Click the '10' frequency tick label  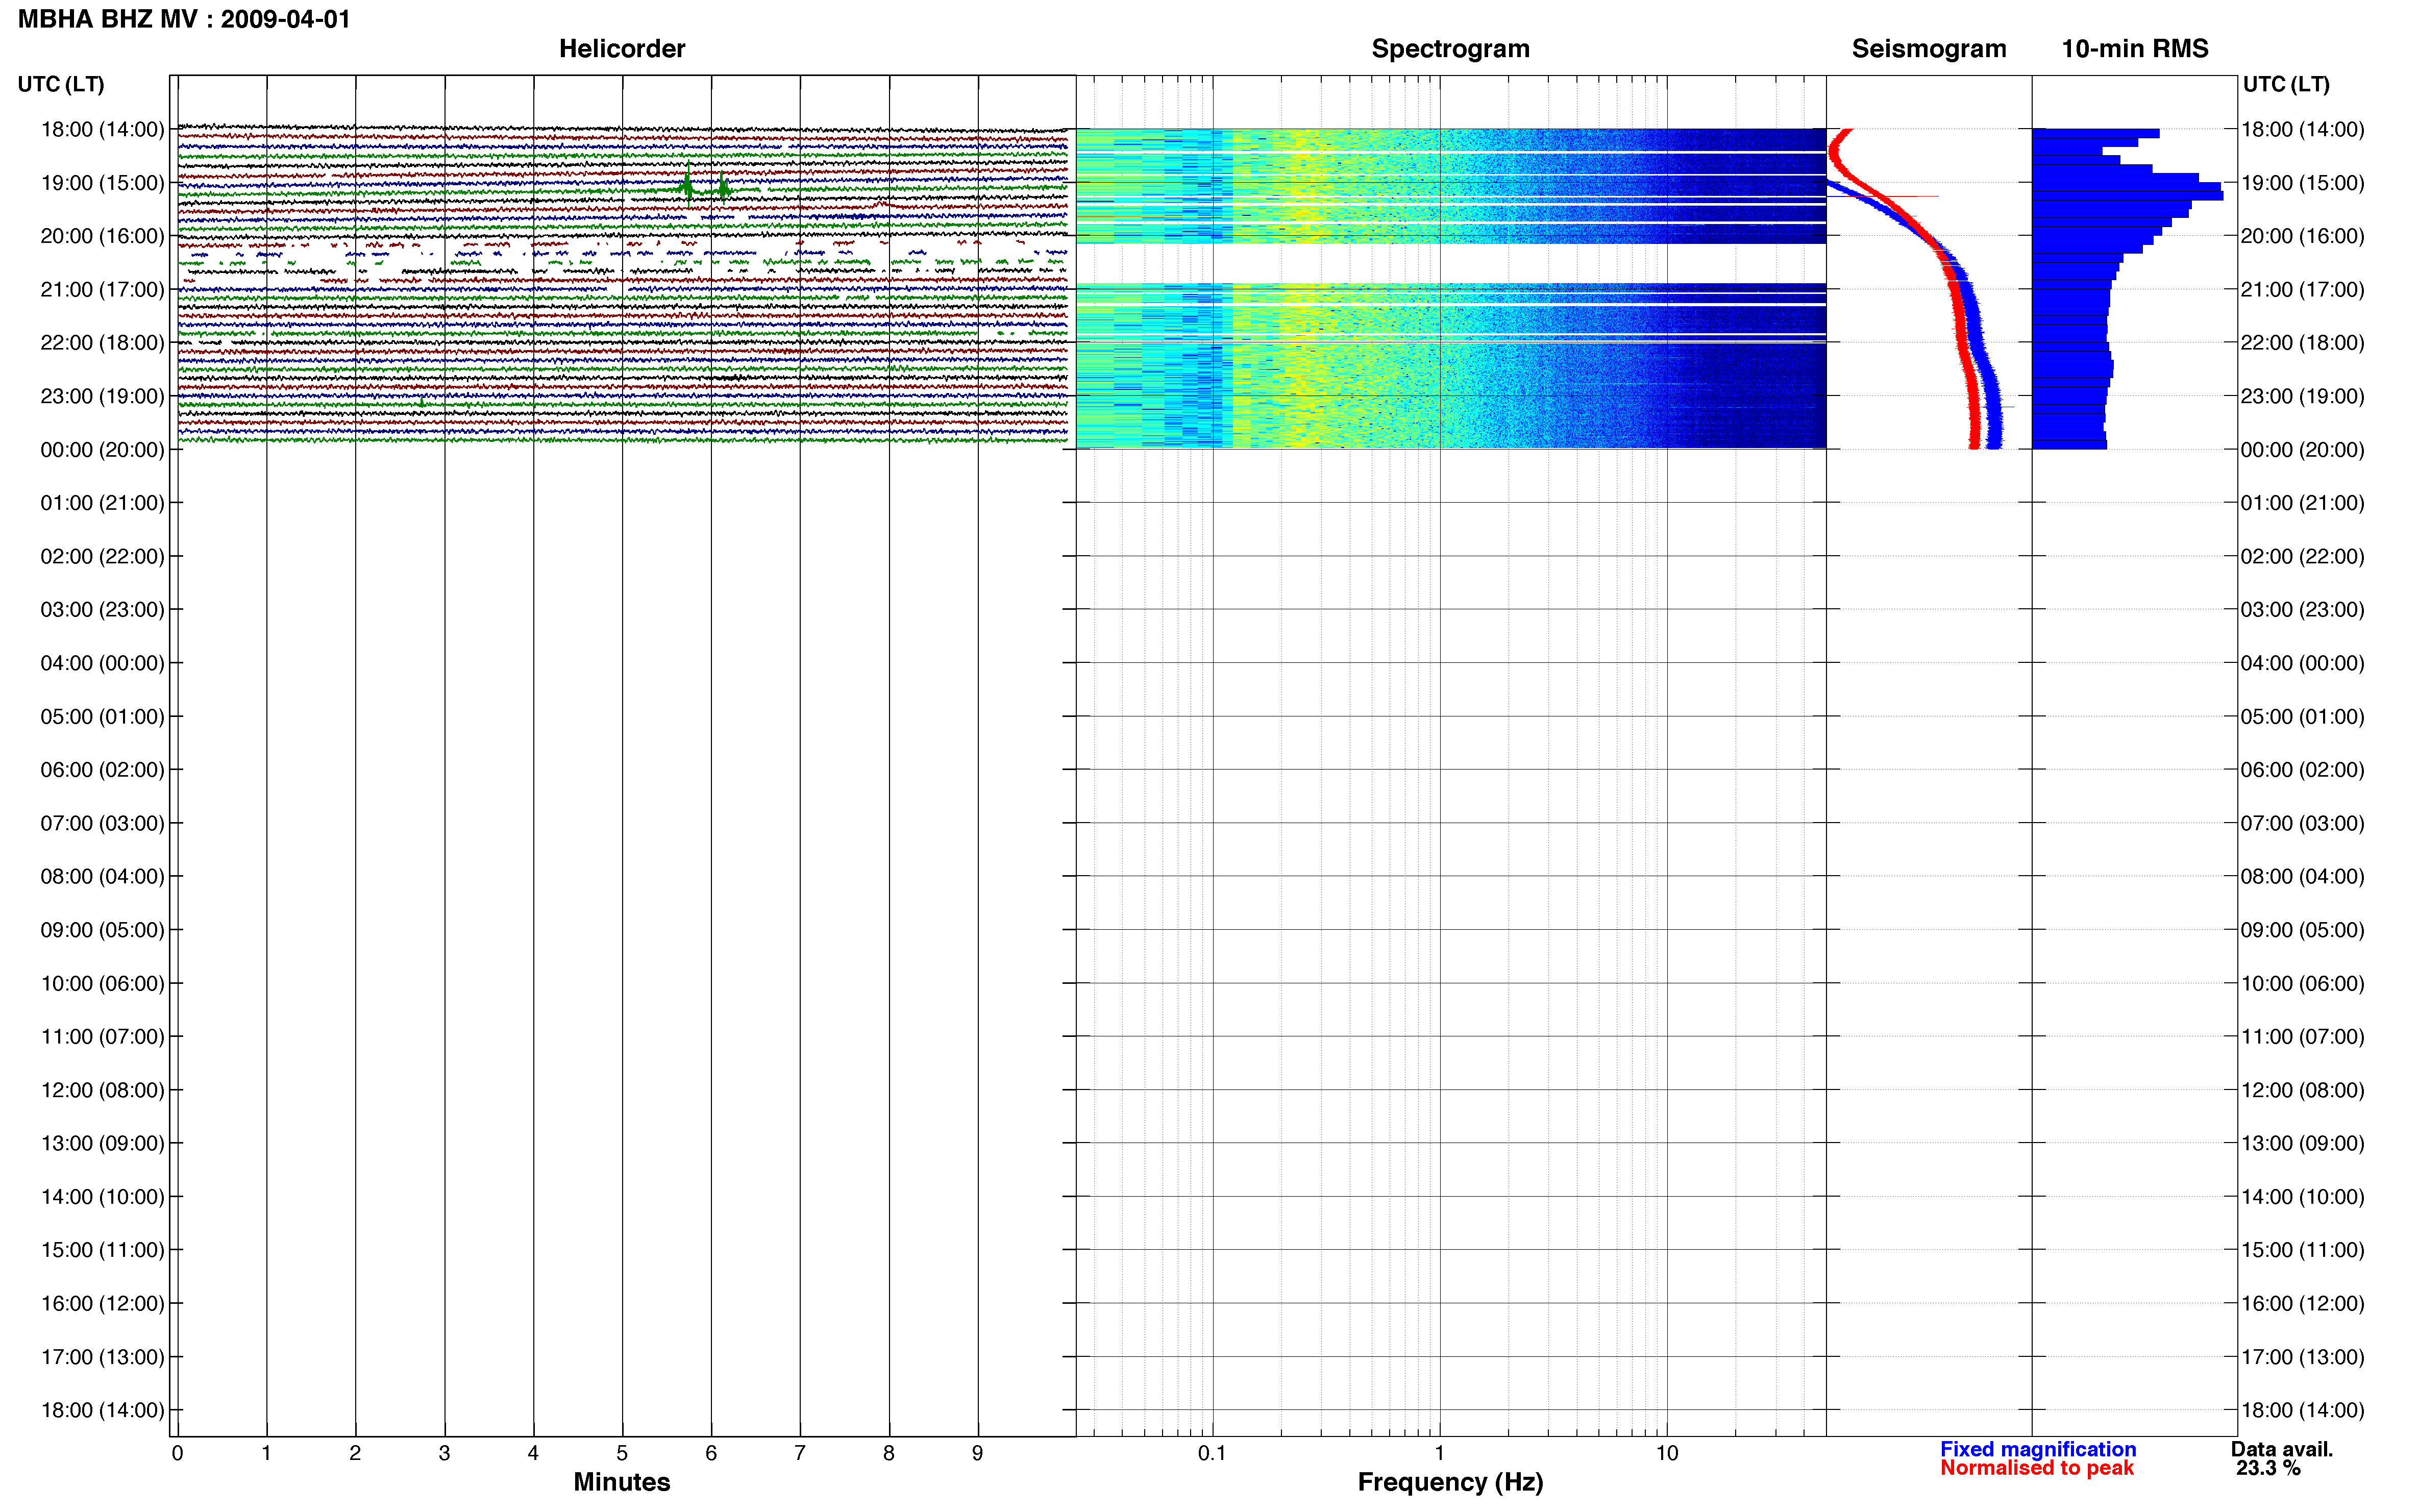(1667, 1453)
